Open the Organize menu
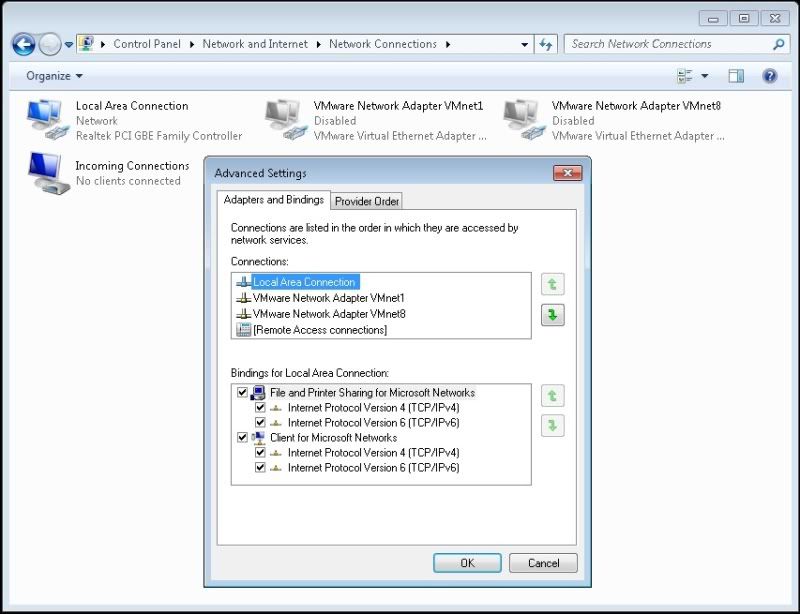800x614 pixels. 54,76
